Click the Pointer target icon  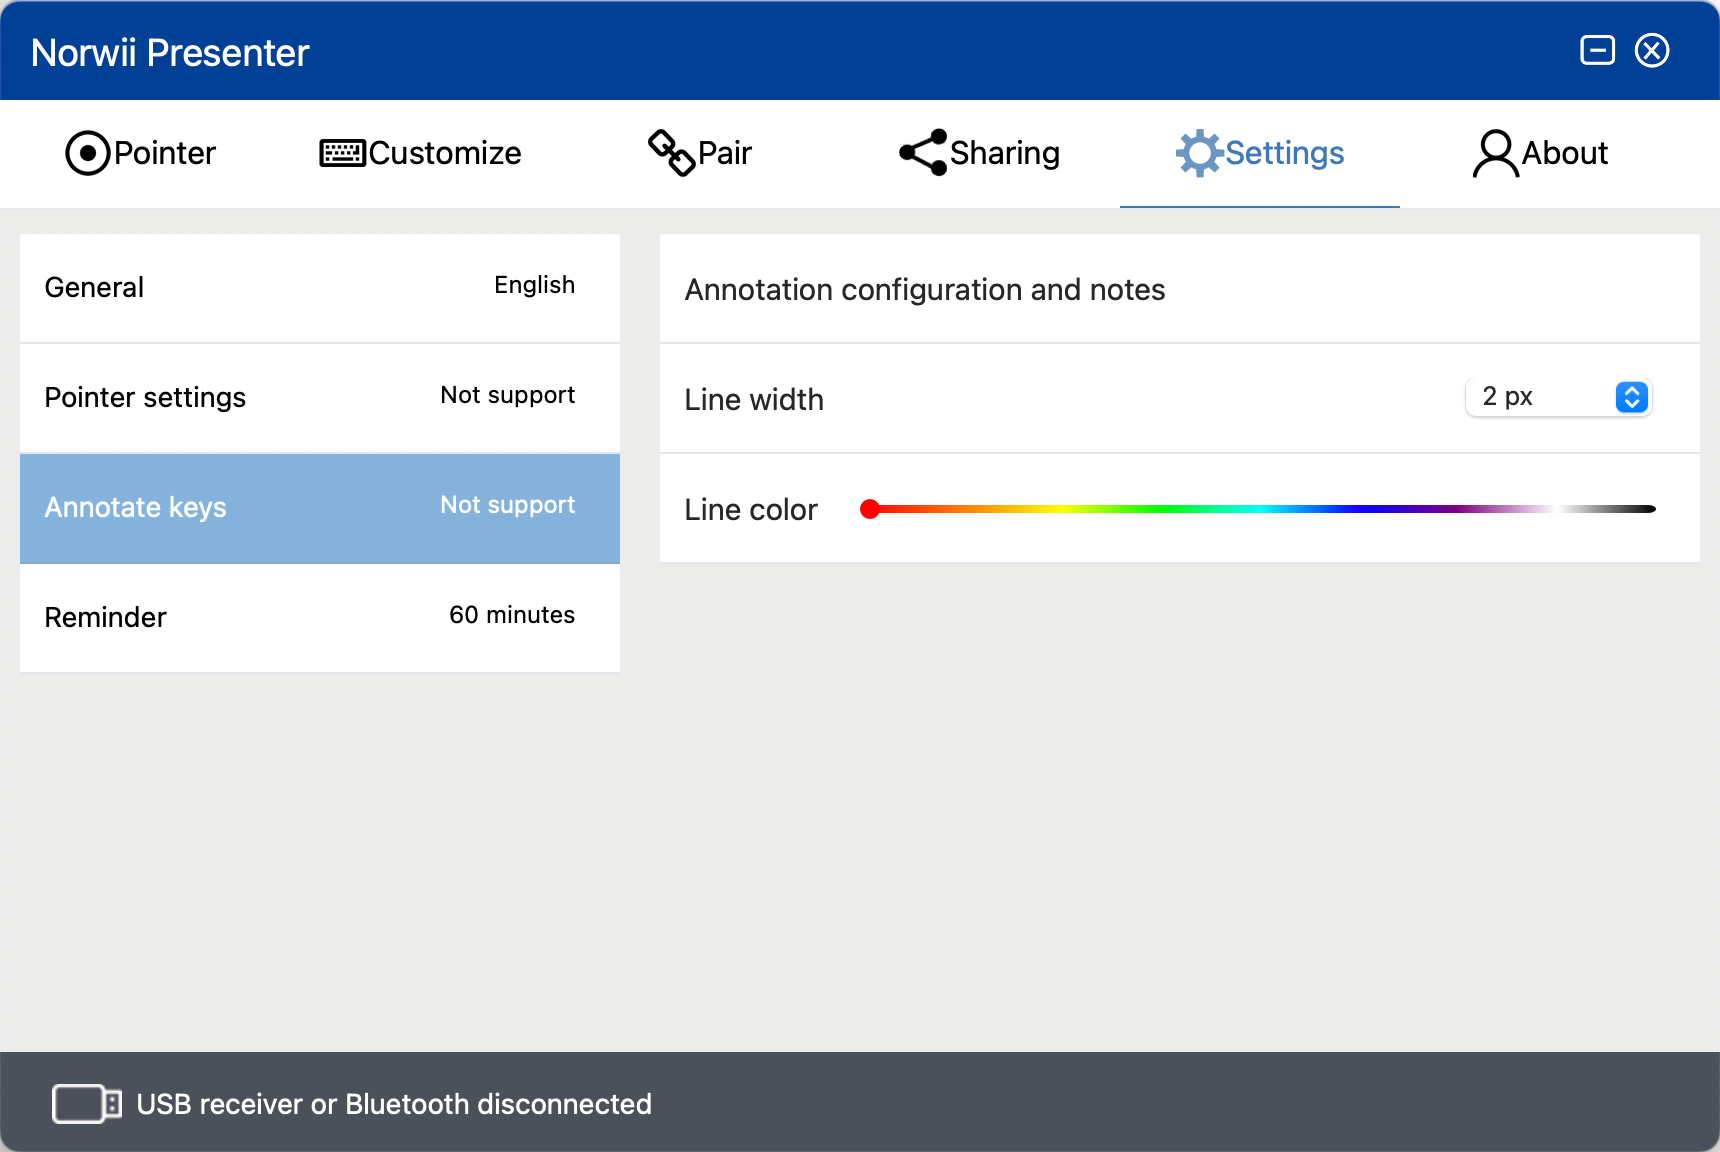88,153
